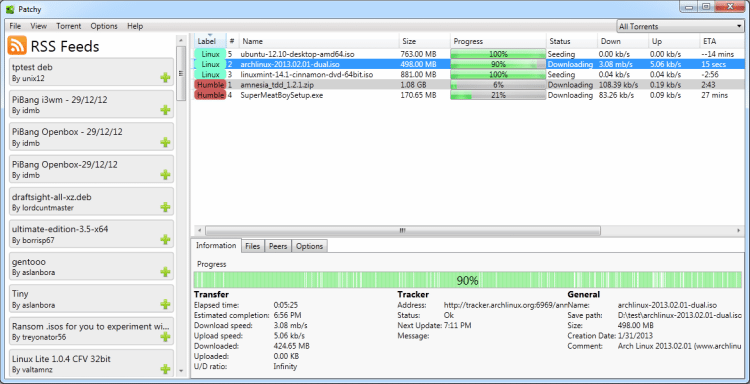The width and height of the screenshot is (750, 384).
Task: Click Humble label of amnesia_tdd_1.2.1.zip
Action: (x=210, y=85)
